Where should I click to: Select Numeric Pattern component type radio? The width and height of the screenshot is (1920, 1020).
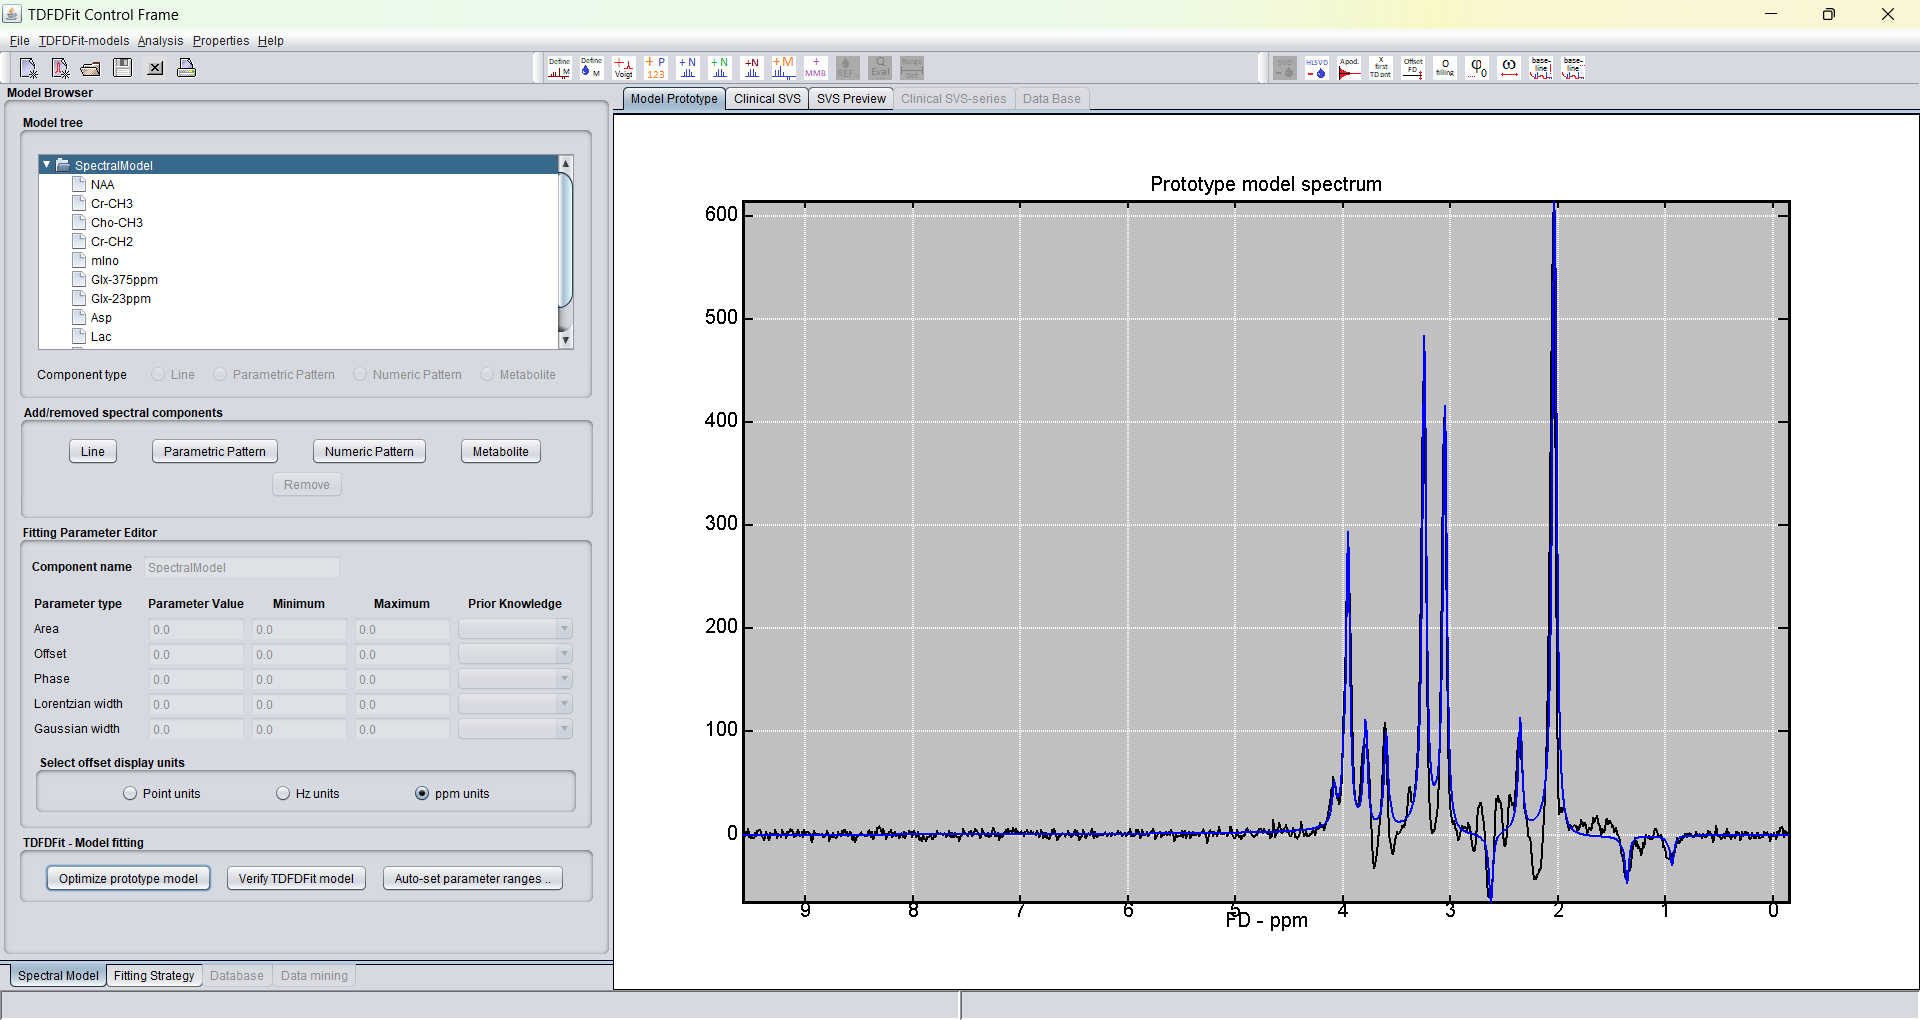[x=360, y=374]
